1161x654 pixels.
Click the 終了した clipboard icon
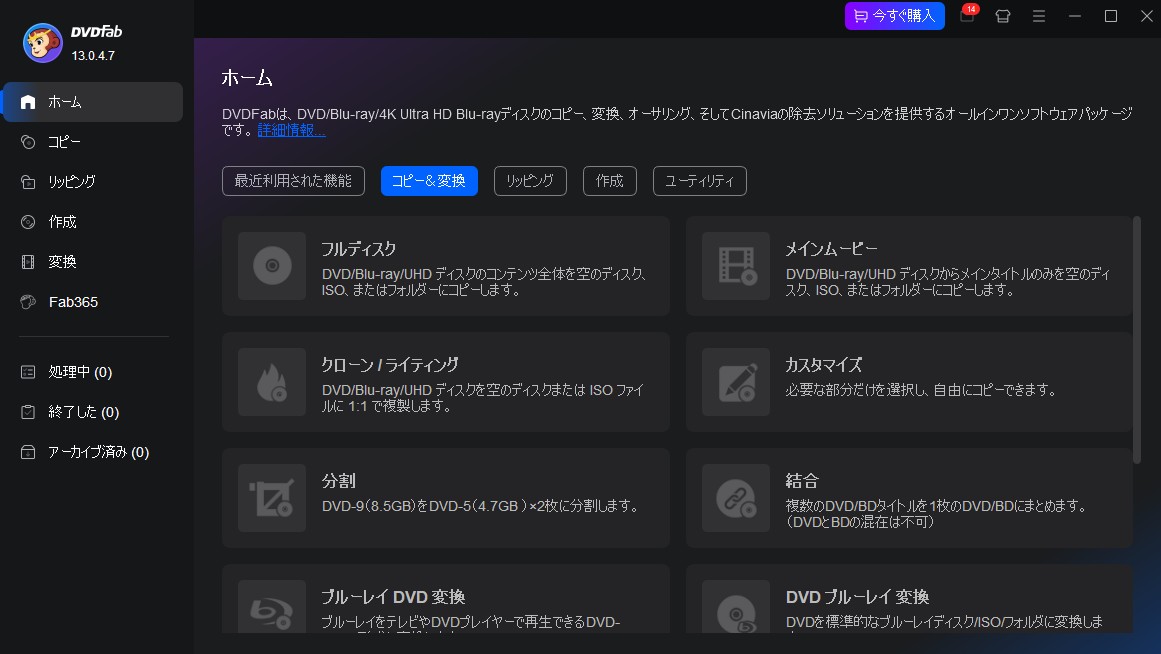(28, 412)
